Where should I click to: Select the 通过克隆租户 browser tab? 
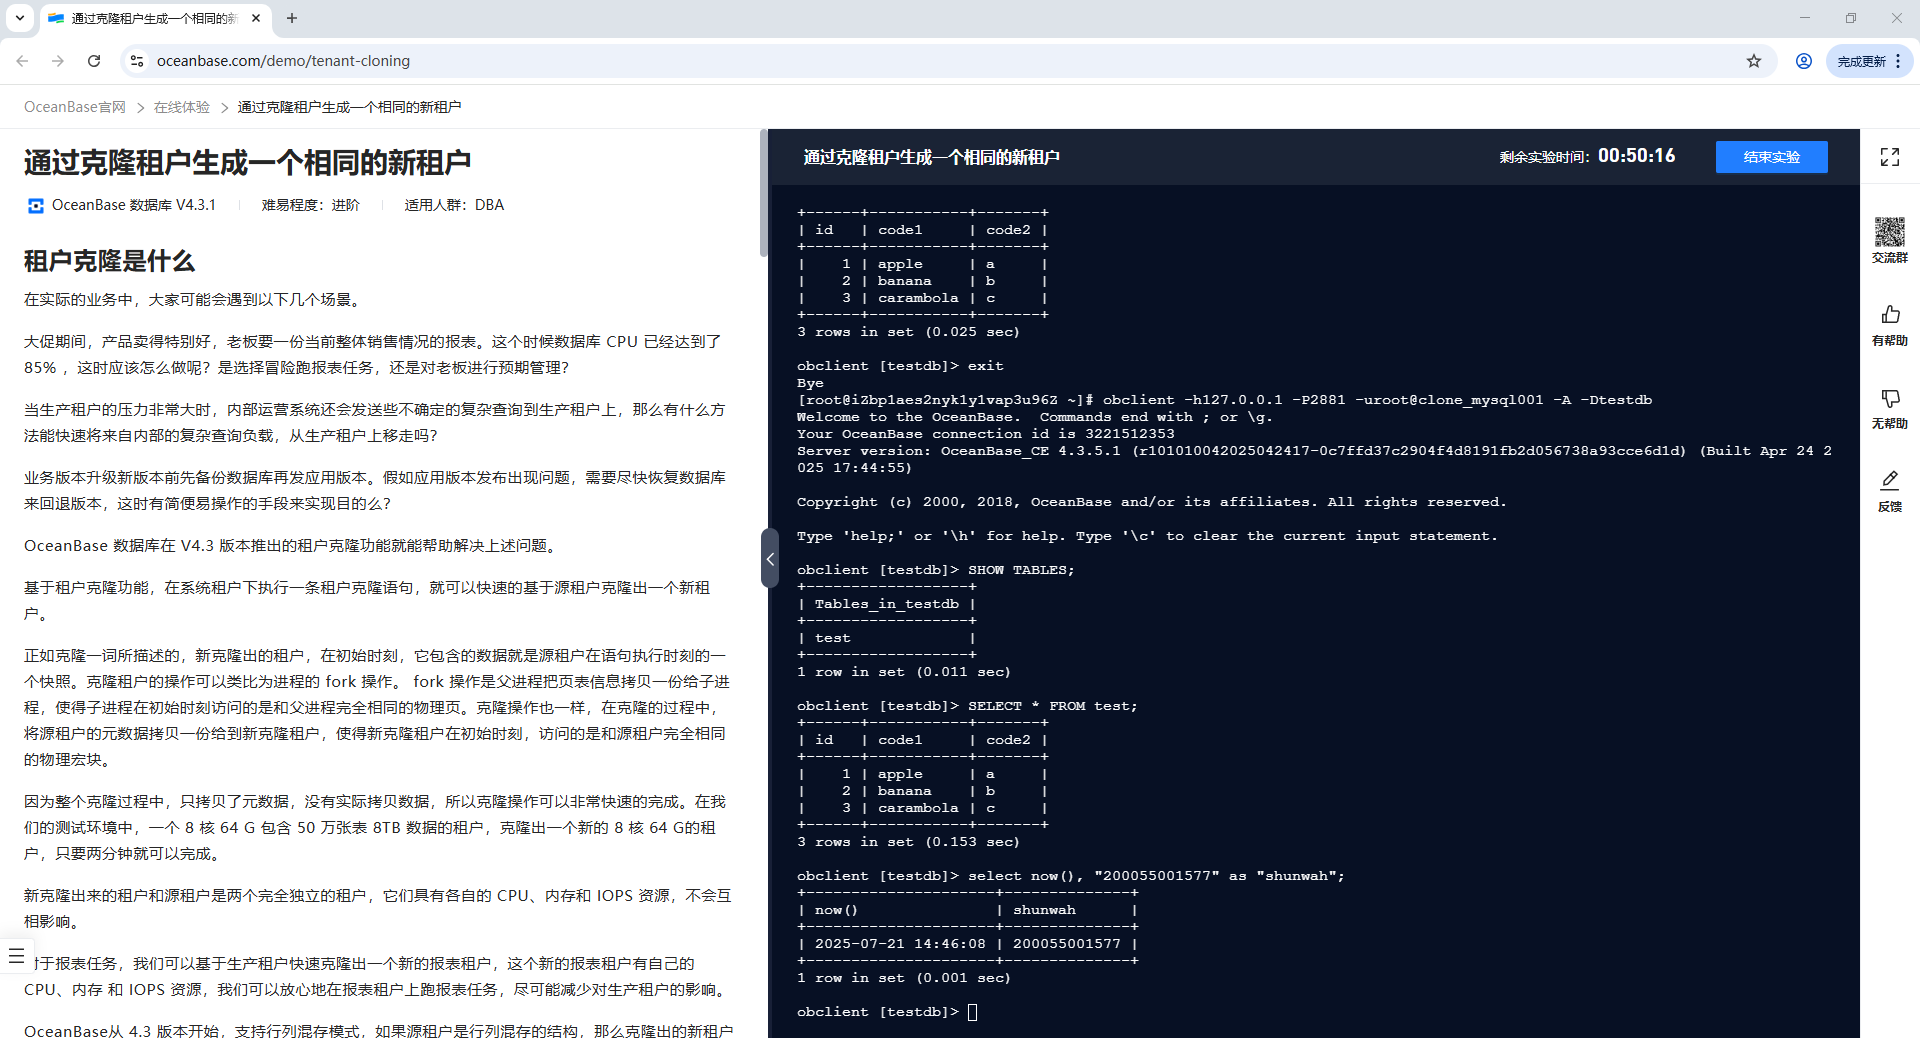coord(150,18)
